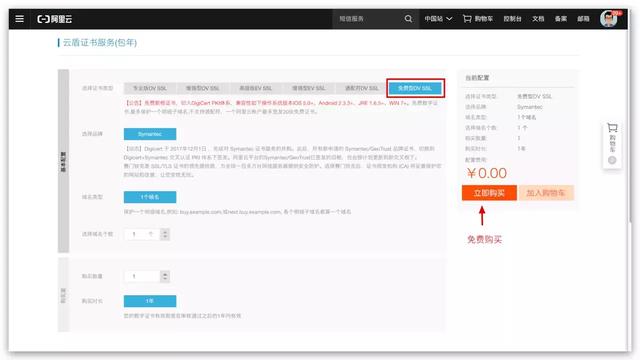Screen dimensions: 640x360
Task: Increase the purchase quantity with the up arrow
Action: point(165,273)
